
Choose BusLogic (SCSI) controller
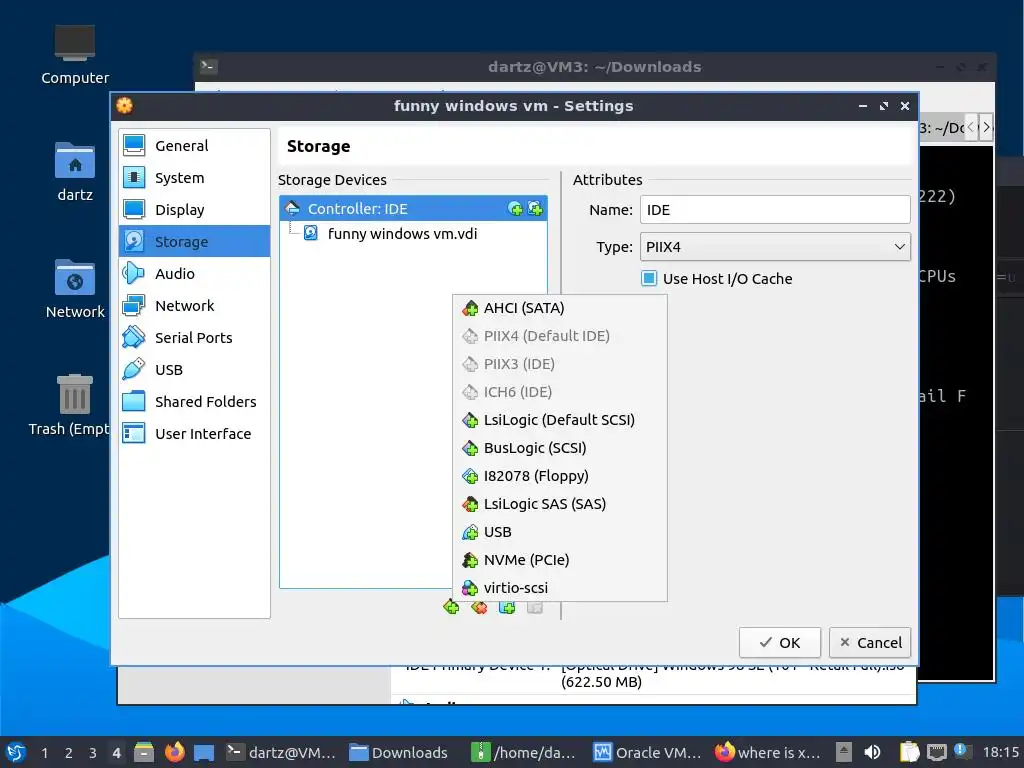point(560,448)
